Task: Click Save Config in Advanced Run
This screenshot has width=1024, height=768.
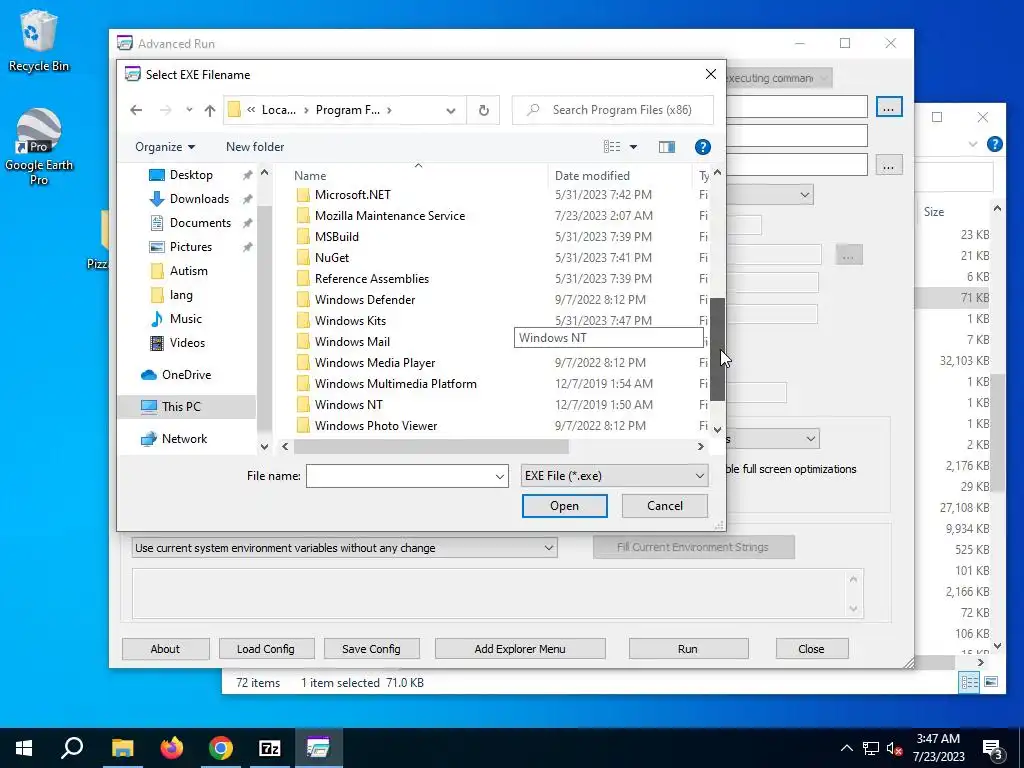Action: coord(371,649)
